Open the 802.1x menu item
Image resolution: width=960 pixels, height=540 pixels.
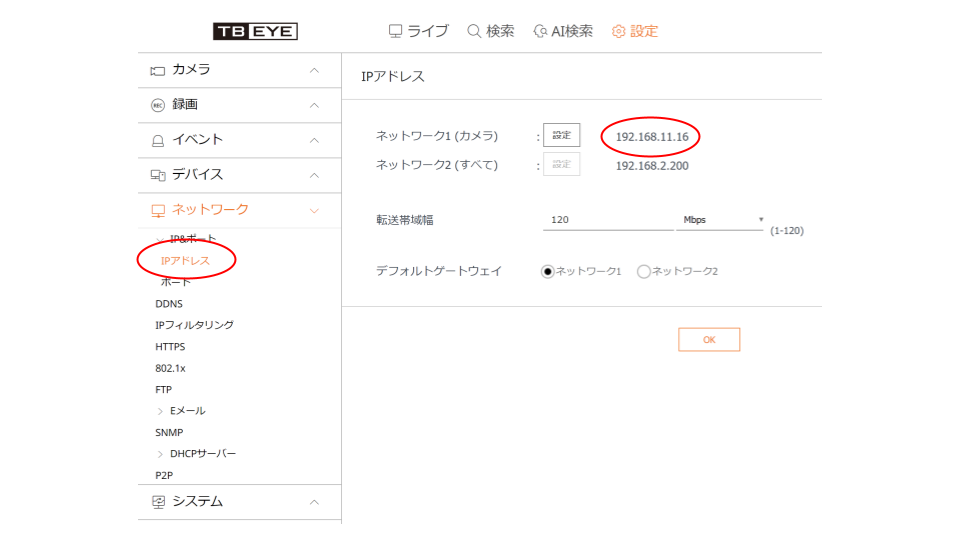[170, 368]
